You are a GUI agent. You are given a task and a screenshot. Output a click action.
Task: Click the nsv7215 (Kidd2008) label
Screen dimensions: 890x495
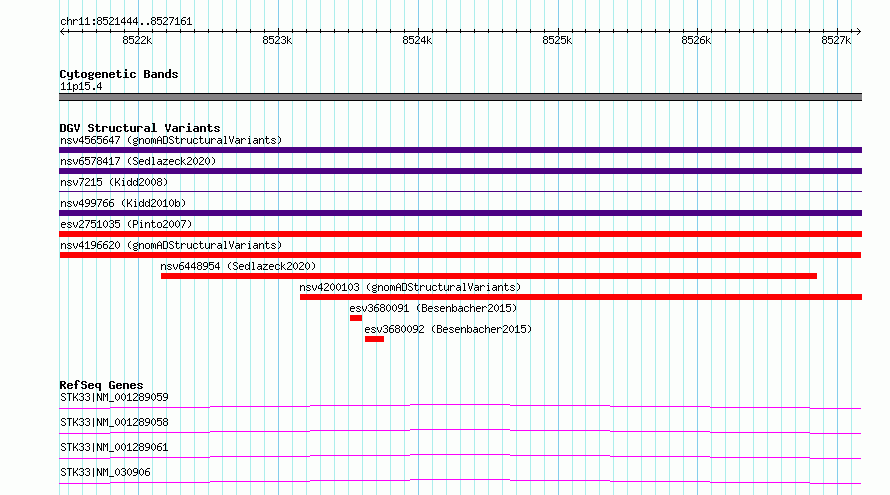(x=114, y=182)
